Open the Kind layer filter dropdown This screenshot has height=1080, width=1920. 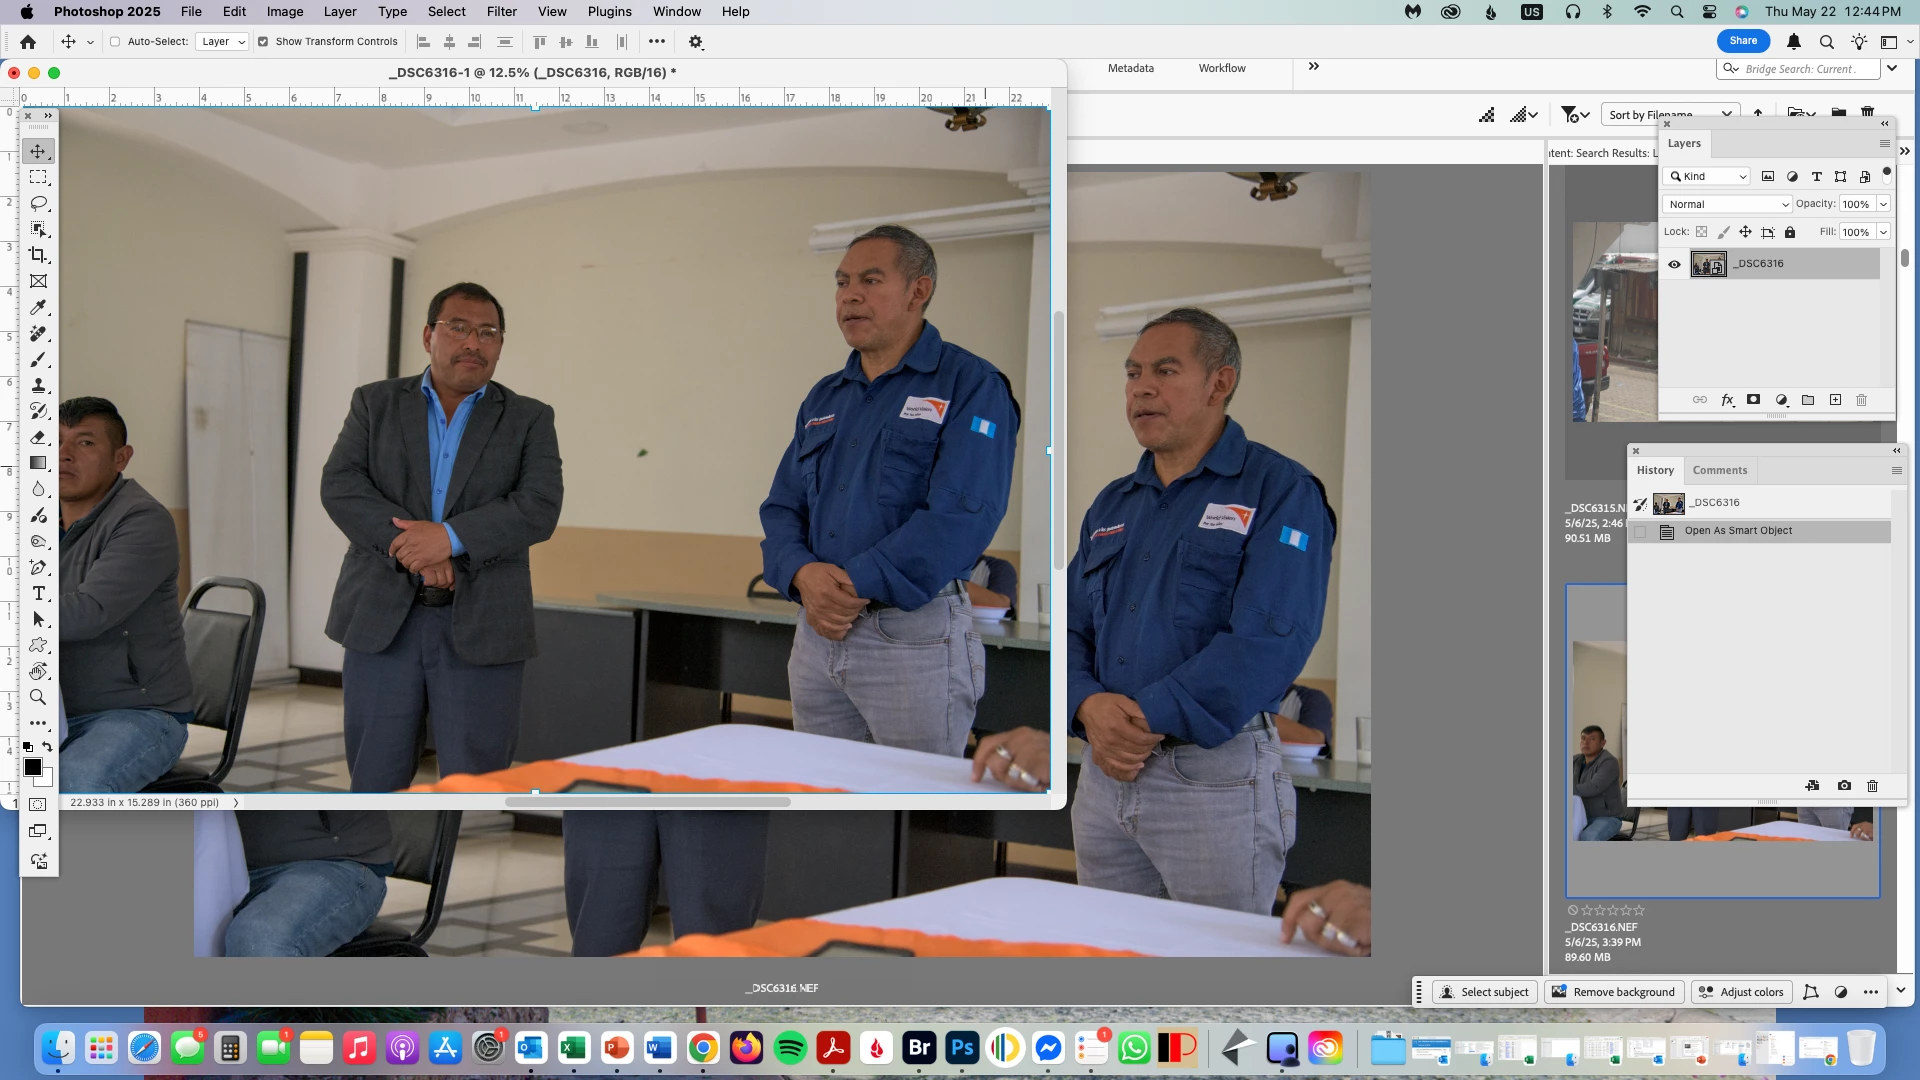coord(1707,176)
